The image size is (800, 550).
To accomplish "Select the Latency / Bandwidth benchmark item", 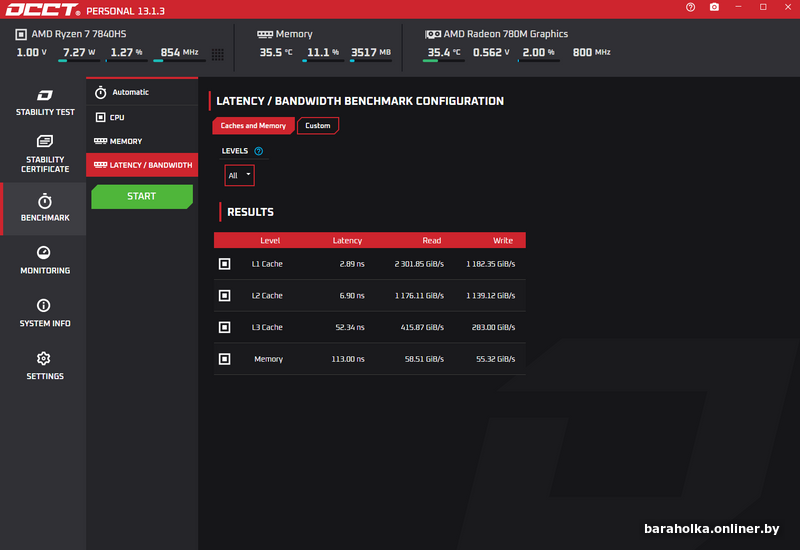I will (x=142, y=165).
